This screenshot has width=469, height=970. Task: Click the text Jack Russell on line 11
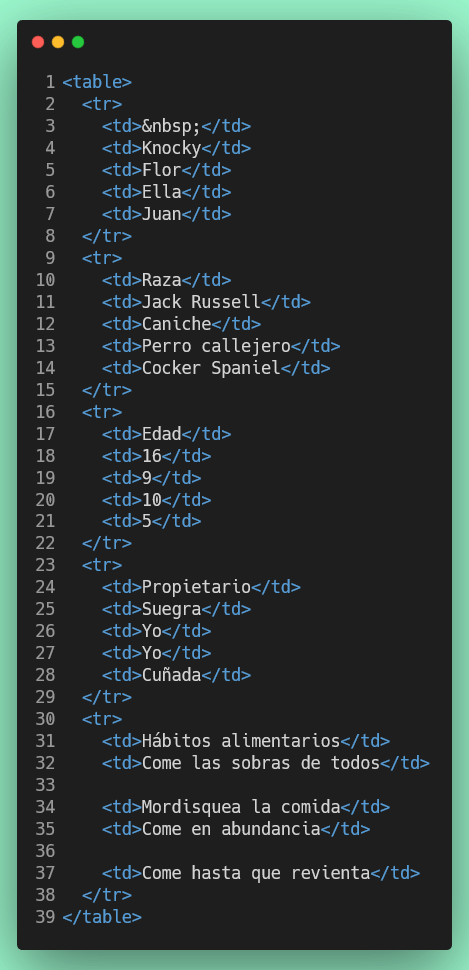(x=201, y=302)
